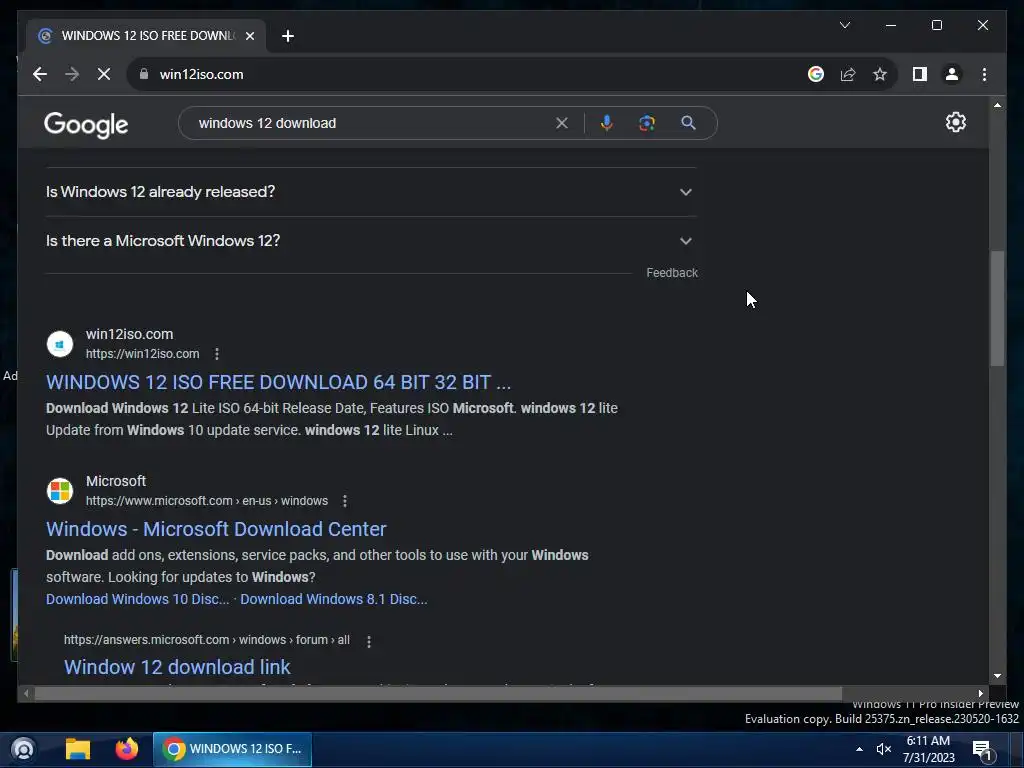This screenshot has height=768, width=1024.
Task: Open the Chrome profile avatar
Action: (x=952, y=74)
